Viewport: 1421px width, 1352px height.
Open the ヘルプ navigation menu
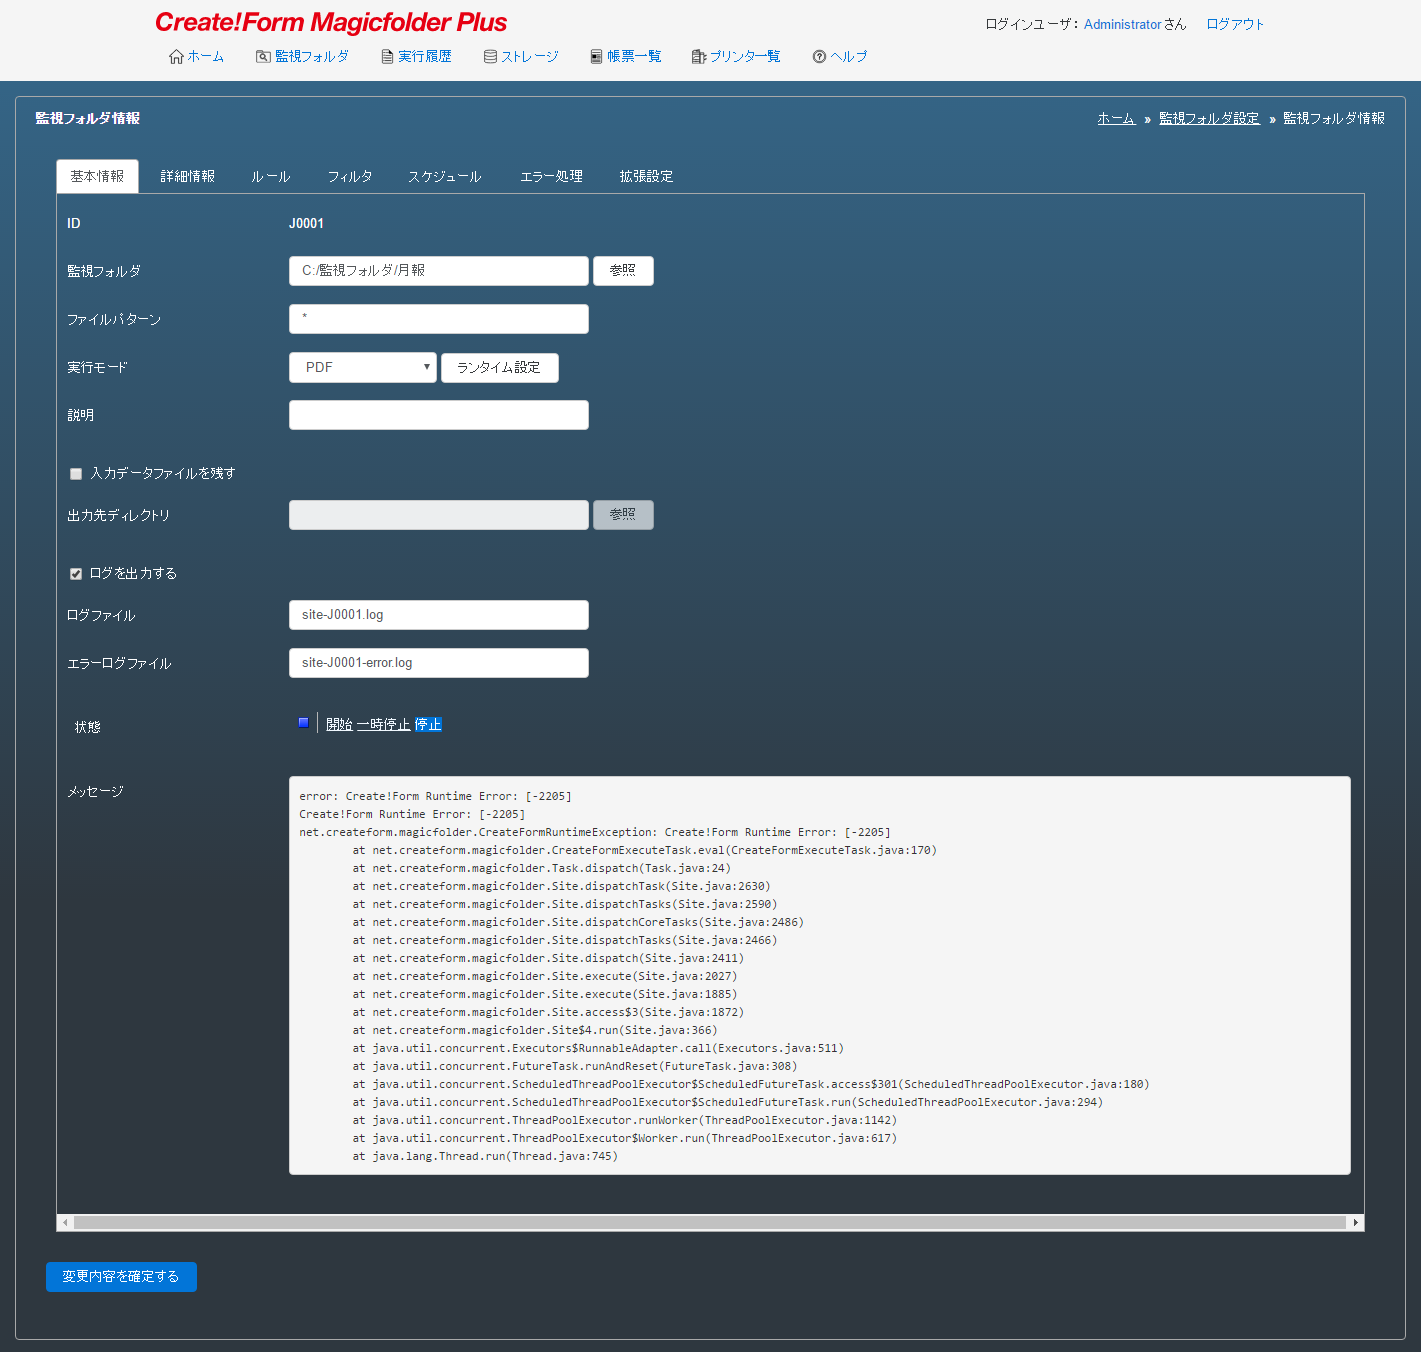pos(840,57)
